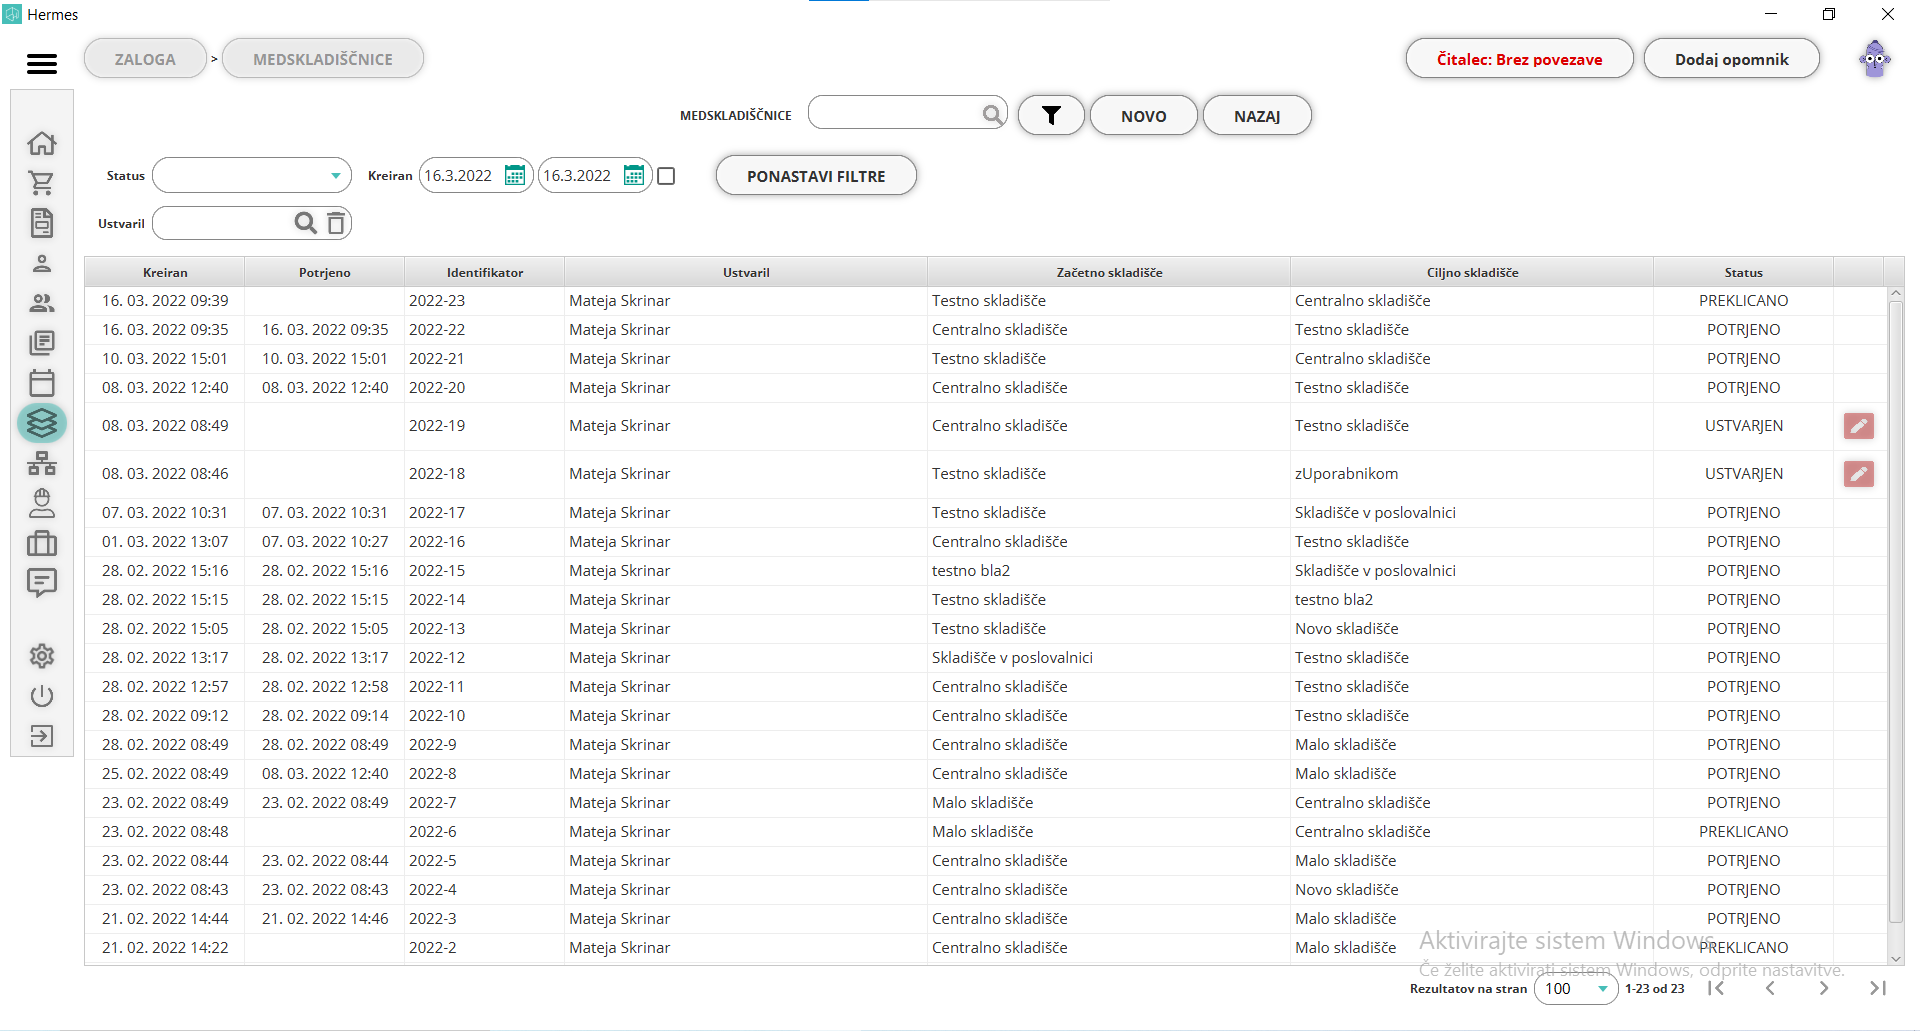
Task: Open the briefcase sidebar icon
Action: pos(42,543)
